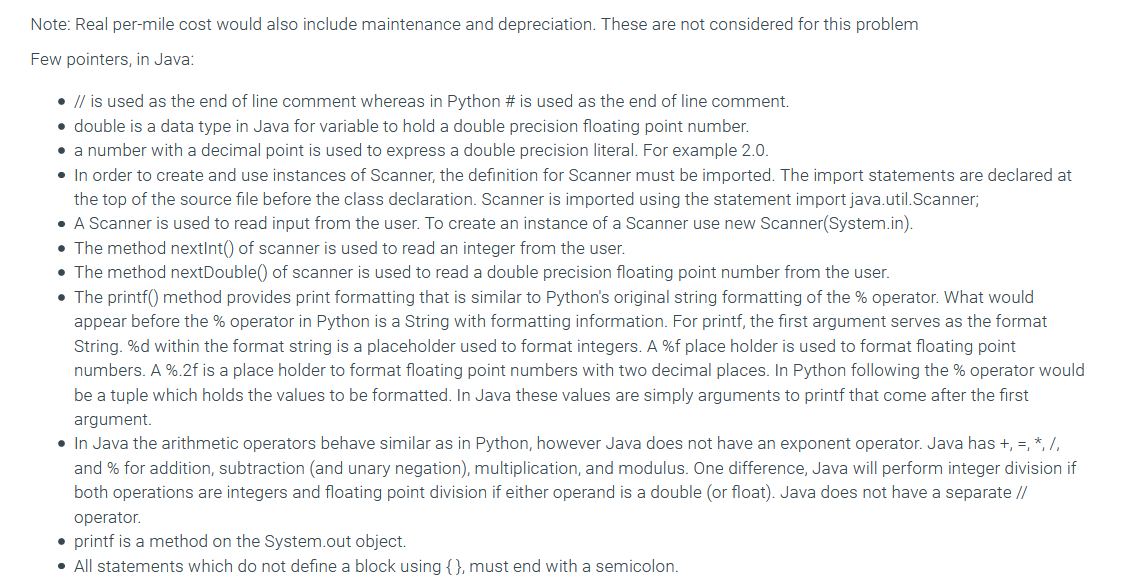The height and width of the screenshot is (587, 1142).
Task: Click the bullet about end of line comments
Action: [x=431, y=101]
